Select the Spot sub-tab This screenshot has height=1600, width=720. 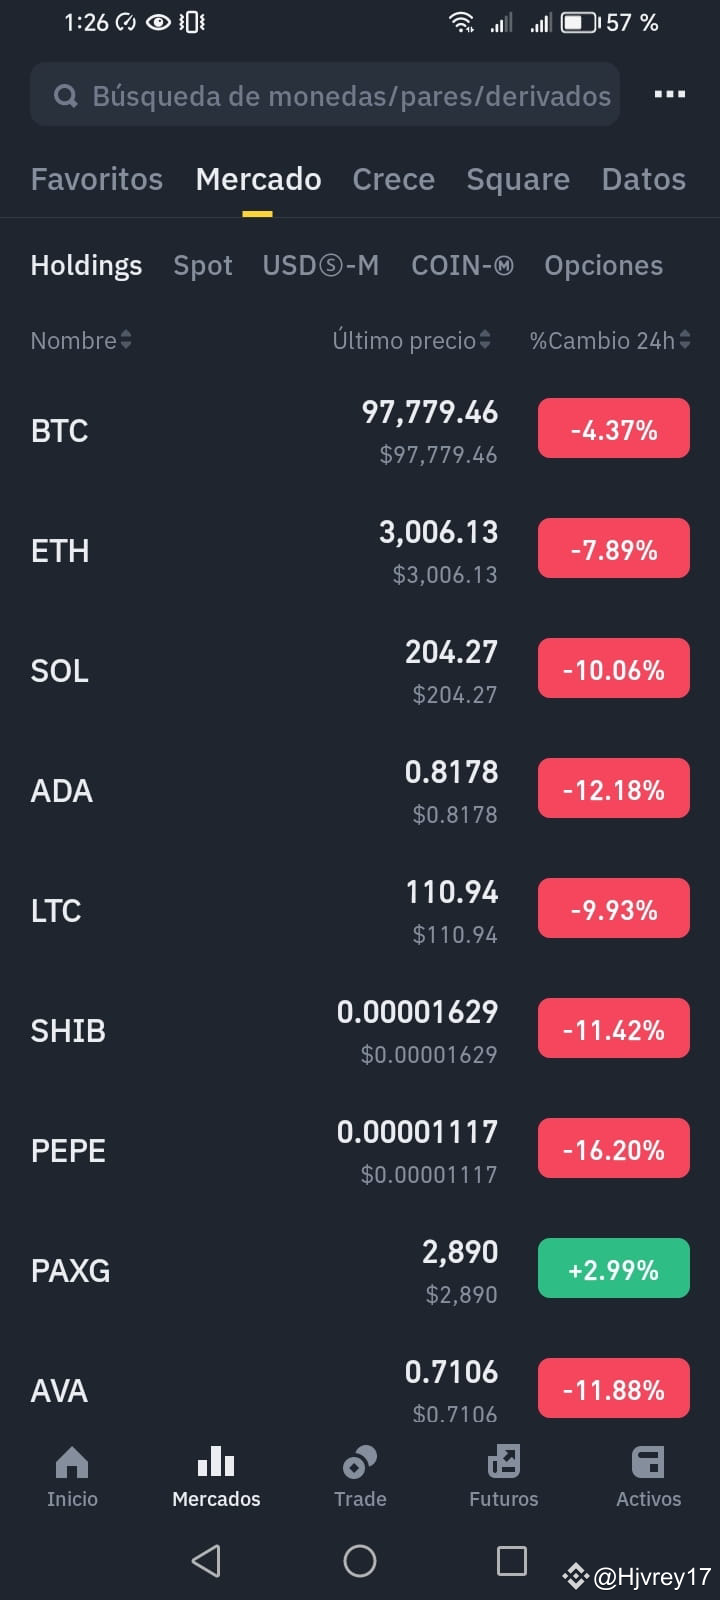click(x=203, y=265)
